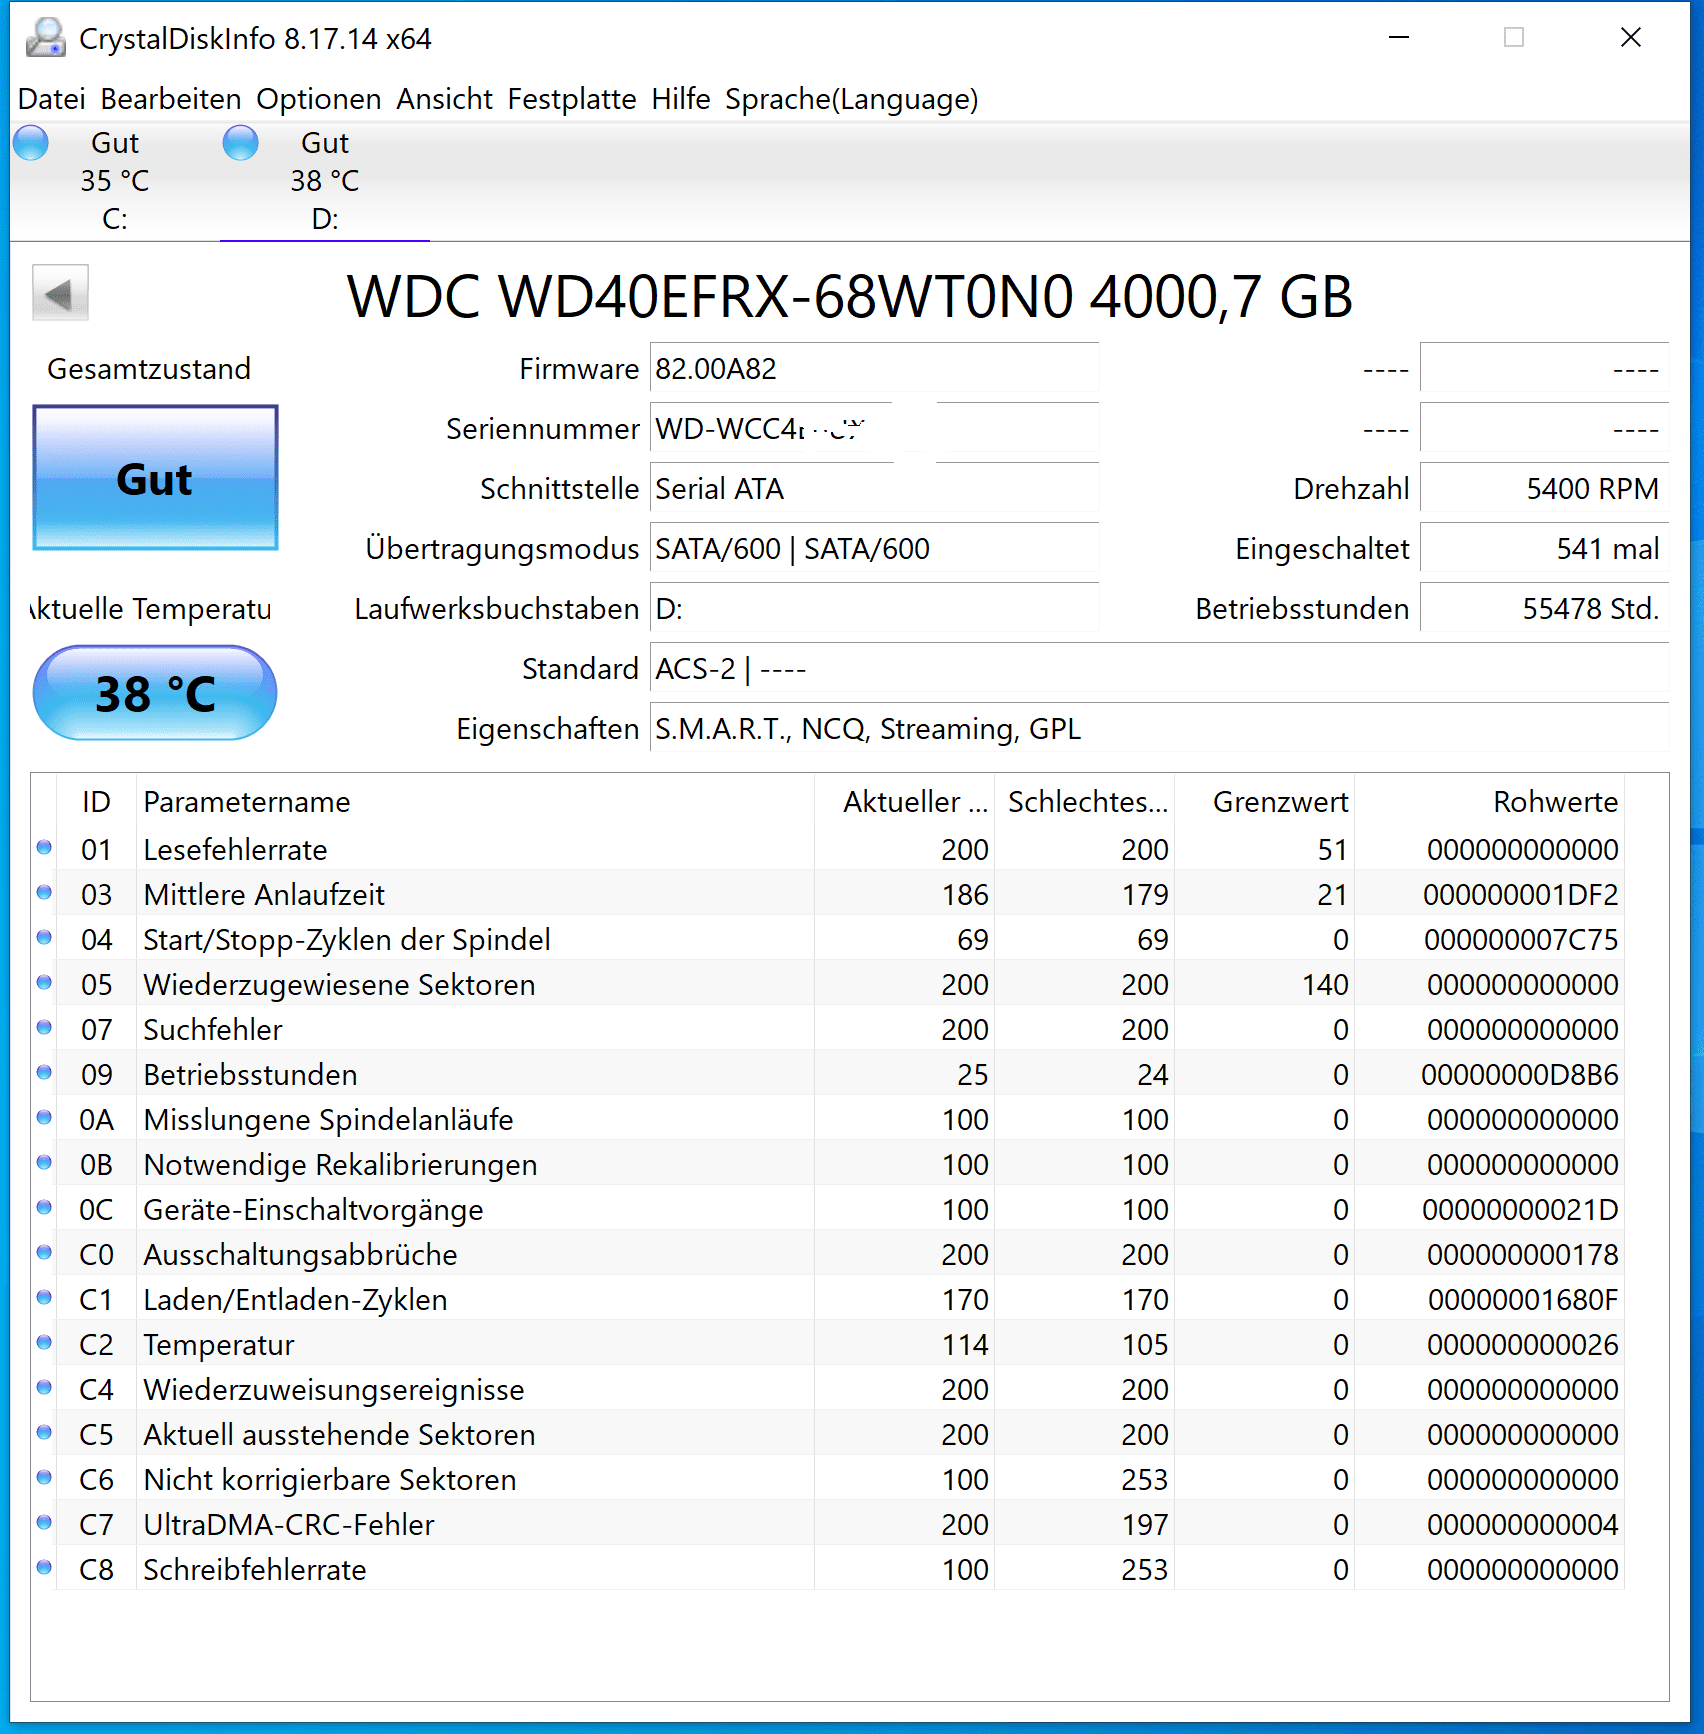Select the Mittlere Anlaufzeit parameter name
This screenshot has height=1734, width=1704.
tap(264, 895)
